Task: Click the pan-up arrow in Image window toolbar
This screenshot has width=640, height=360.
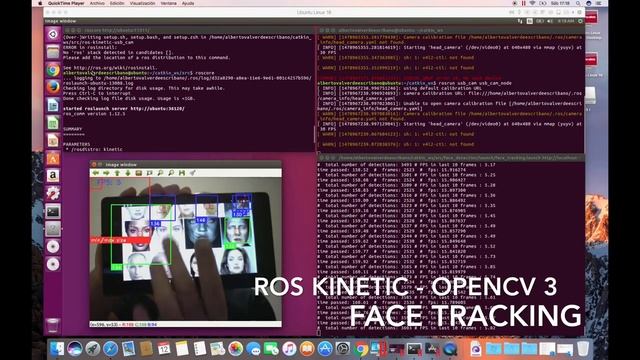Action: point(117,173)
